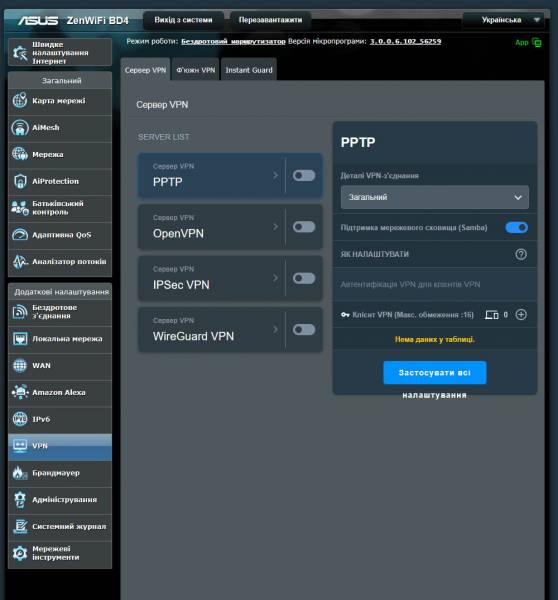Expand WireGuard VPN server with its chevron

[275, 329]
